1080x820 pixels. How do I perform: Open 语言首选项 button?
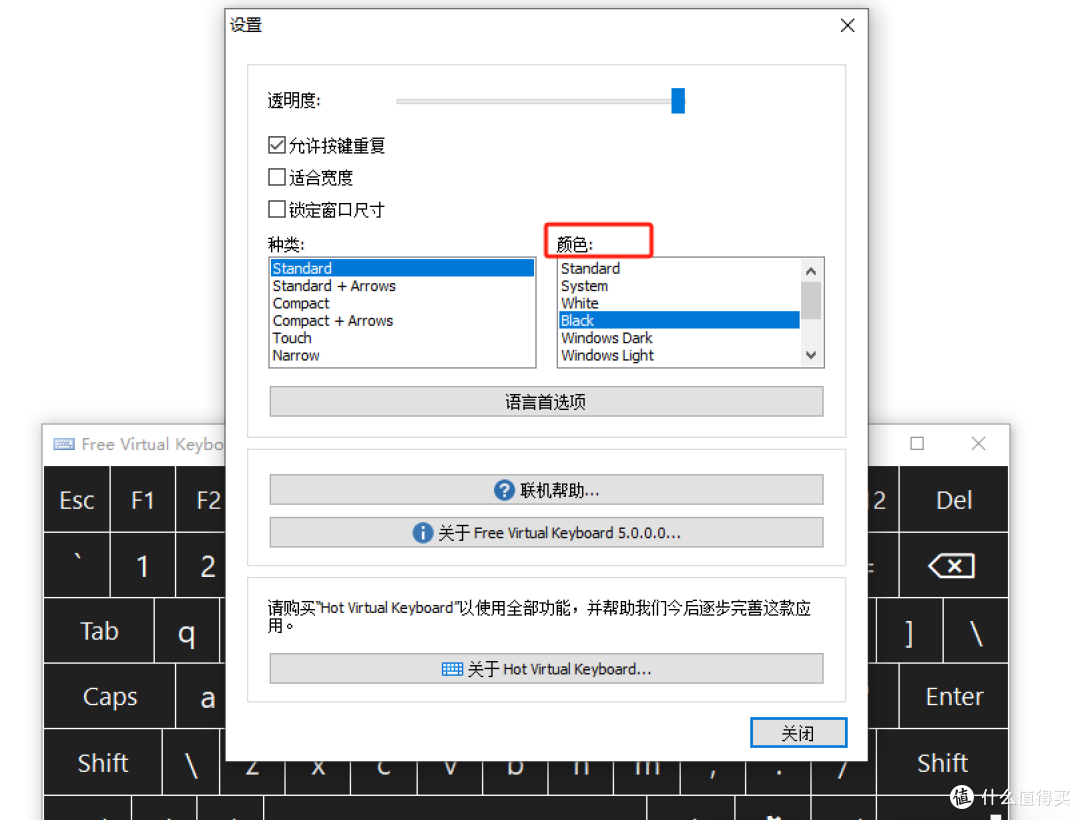coord(546,401)
